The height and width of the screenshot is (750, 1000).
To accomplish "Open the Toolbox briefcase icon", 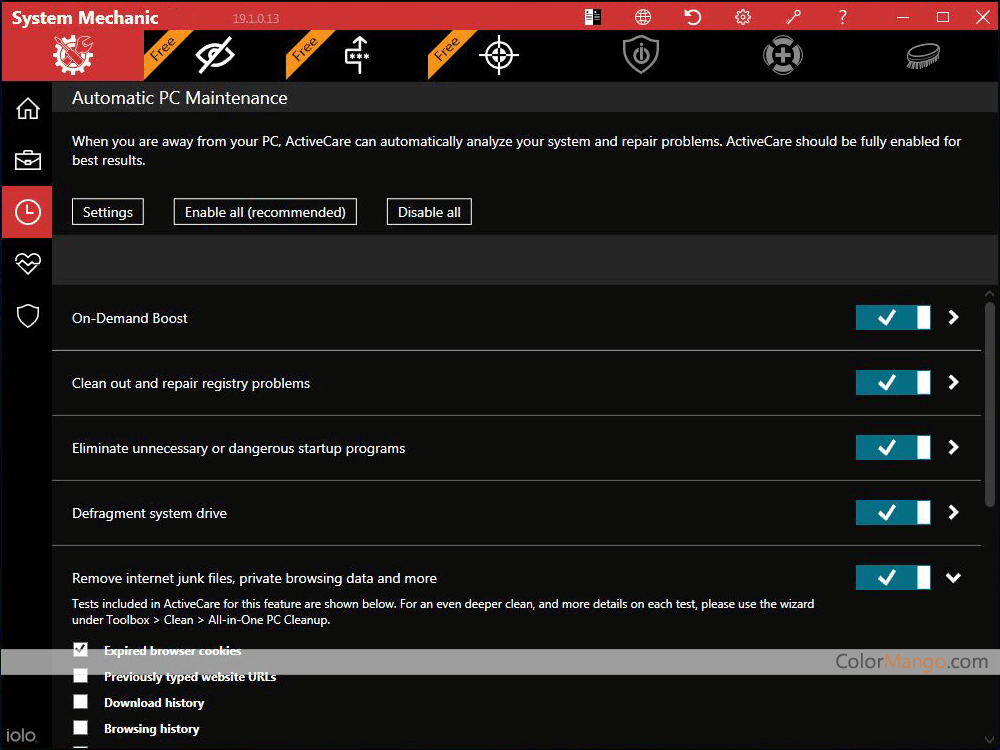I will 27,160.
